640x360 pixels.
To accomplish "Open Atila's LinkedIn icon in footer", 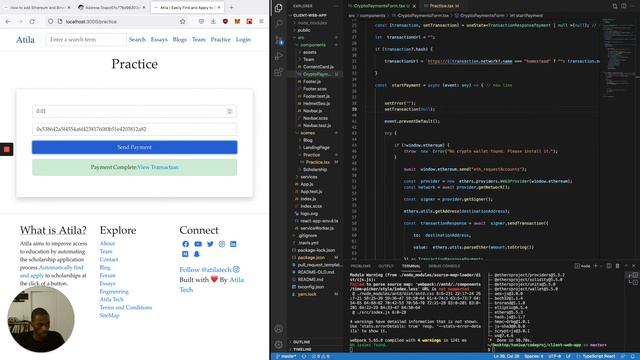I will click(233, 244).
